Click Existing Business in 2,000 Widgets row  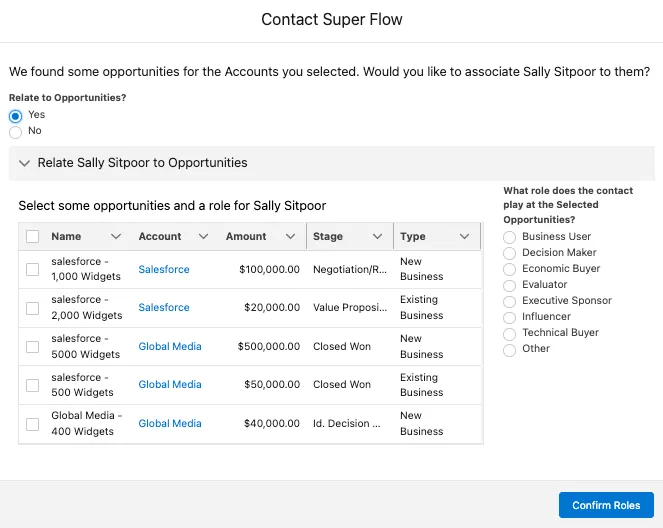[422, 307]
